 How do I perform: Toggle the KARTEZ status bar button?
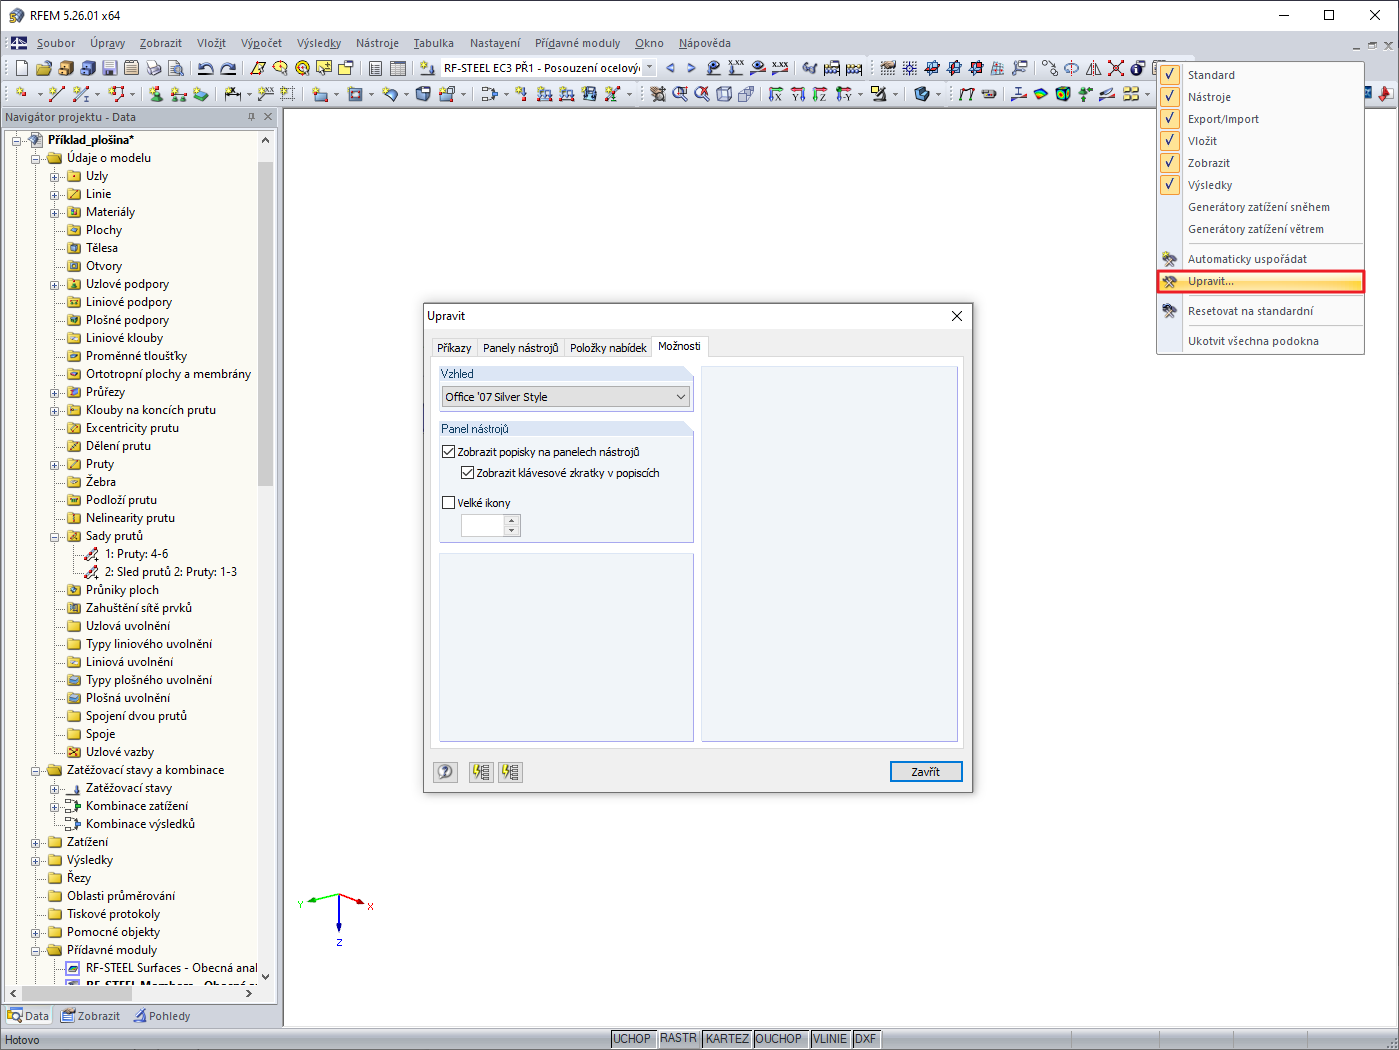point(727,1039)
